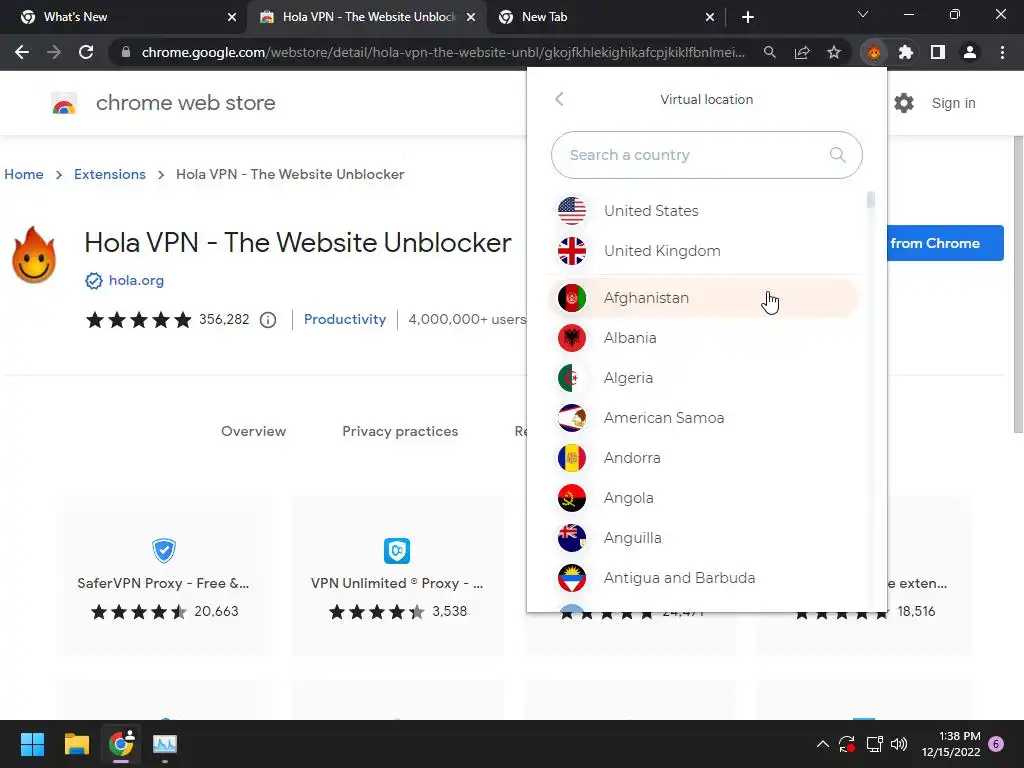This screenshot has height=768, width=1024.
Task: Click the Search a country input field
Action: tap(707, 155)
